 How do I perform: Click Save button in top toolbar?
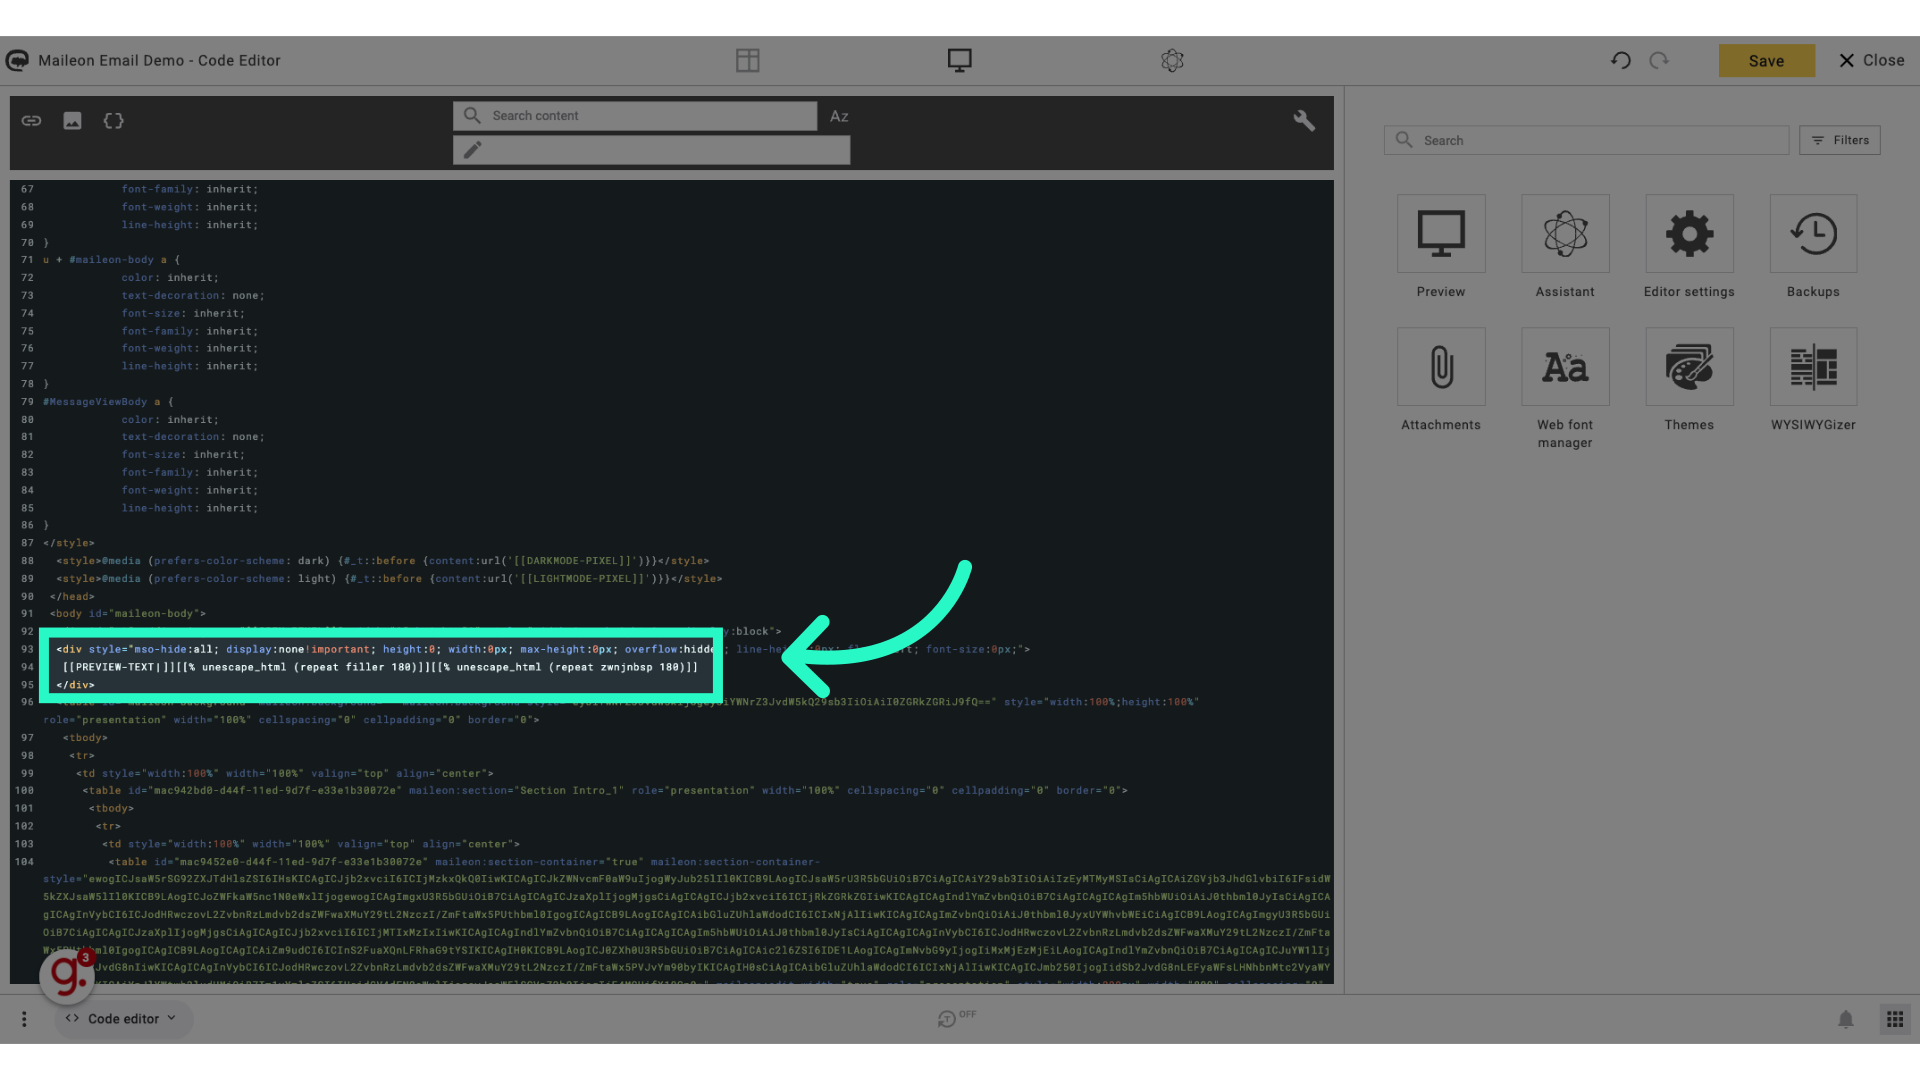tap(1766, 59)
